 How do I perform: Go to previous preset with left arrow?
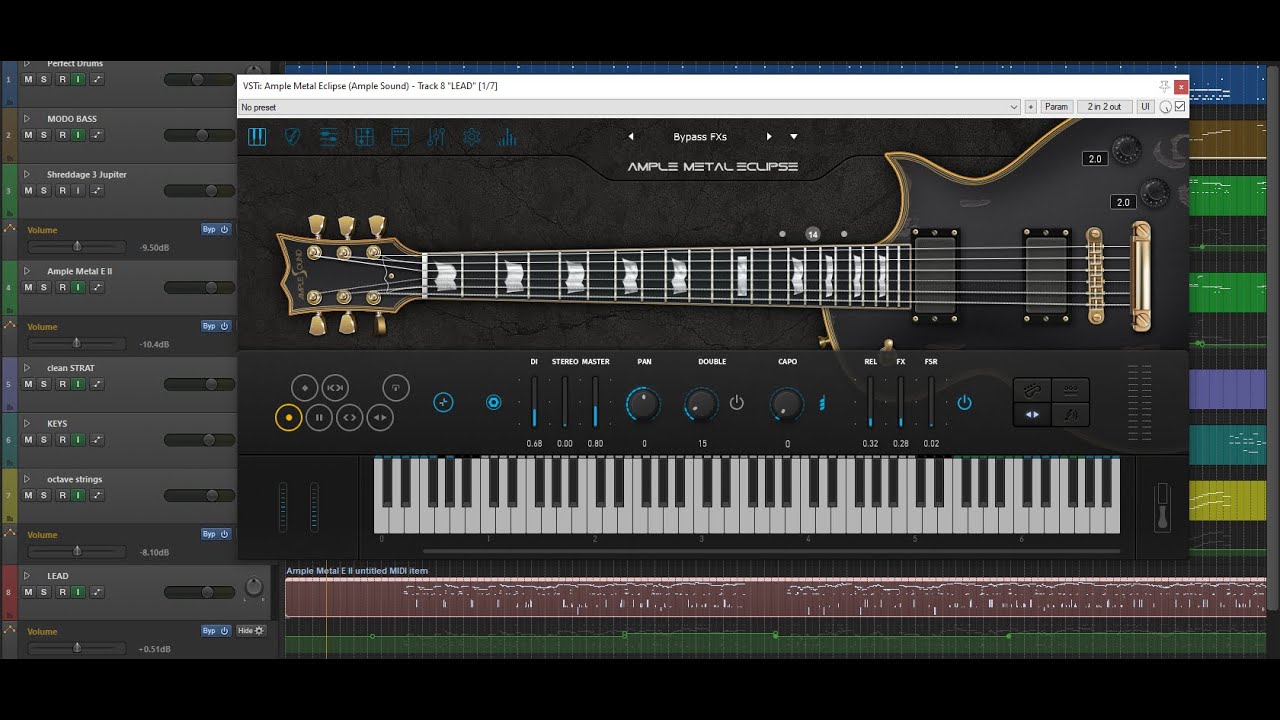click(631, 137)
